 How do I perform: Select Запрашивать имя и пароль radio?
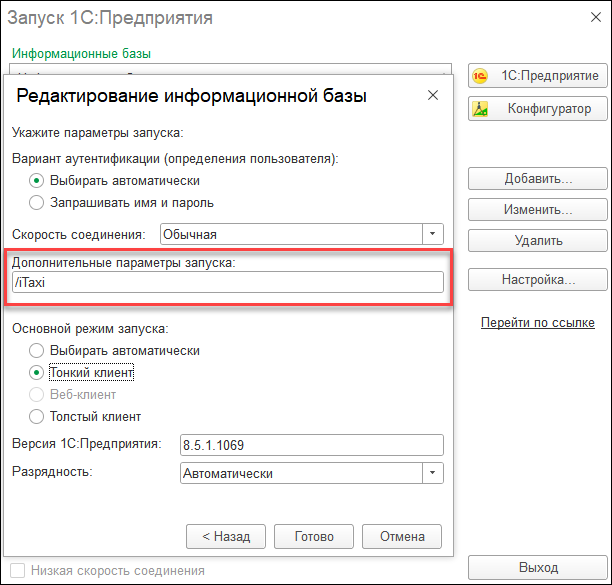(x=36, y=203)
